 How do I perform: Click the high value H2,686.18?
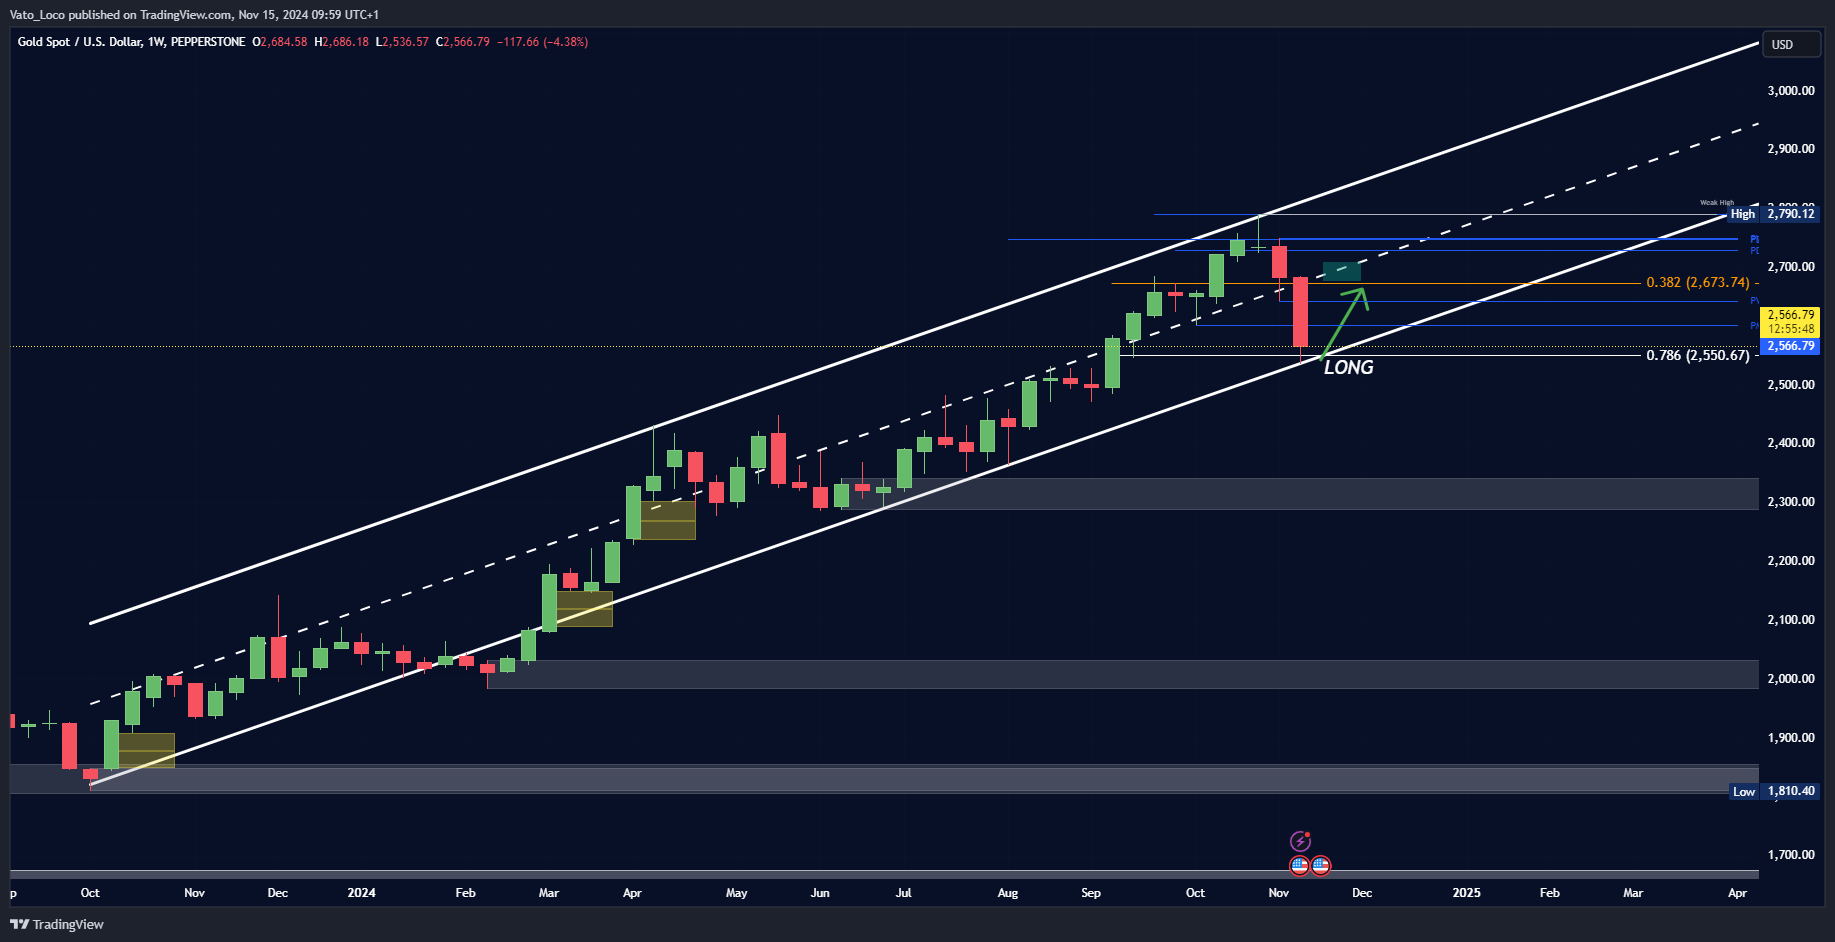point(341,42)
